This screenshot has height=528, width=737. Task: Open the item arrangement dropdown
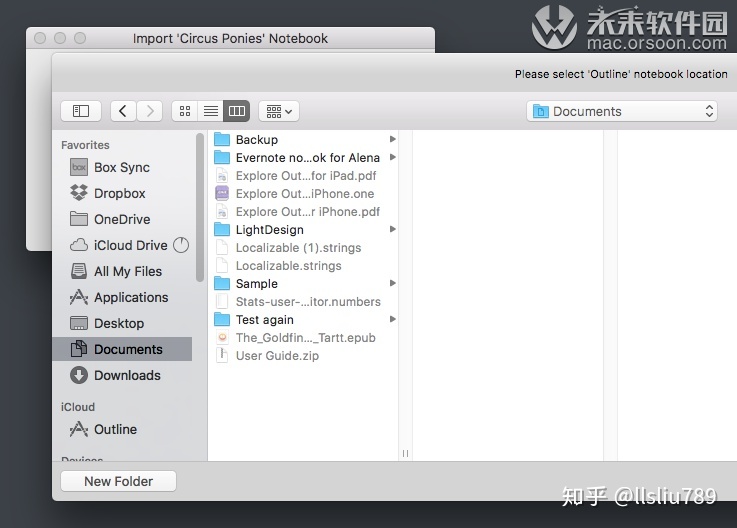pos(279,111)
